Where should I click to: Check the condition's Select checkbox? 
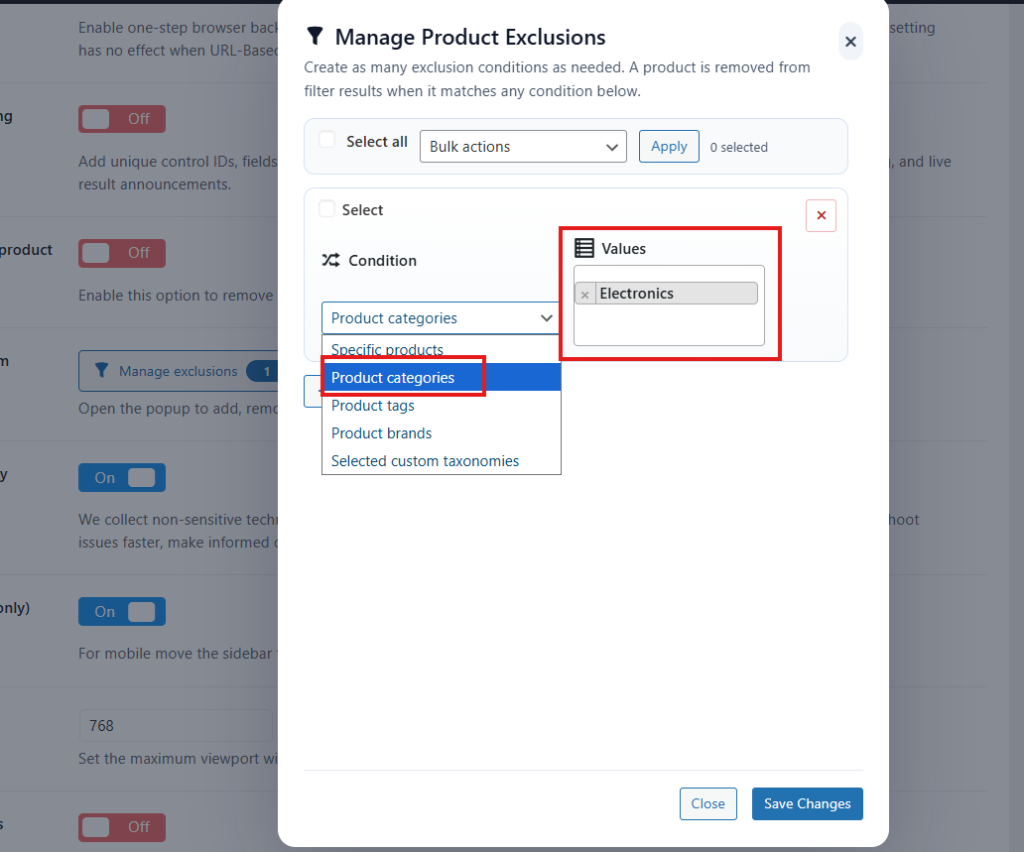[327, 209]
